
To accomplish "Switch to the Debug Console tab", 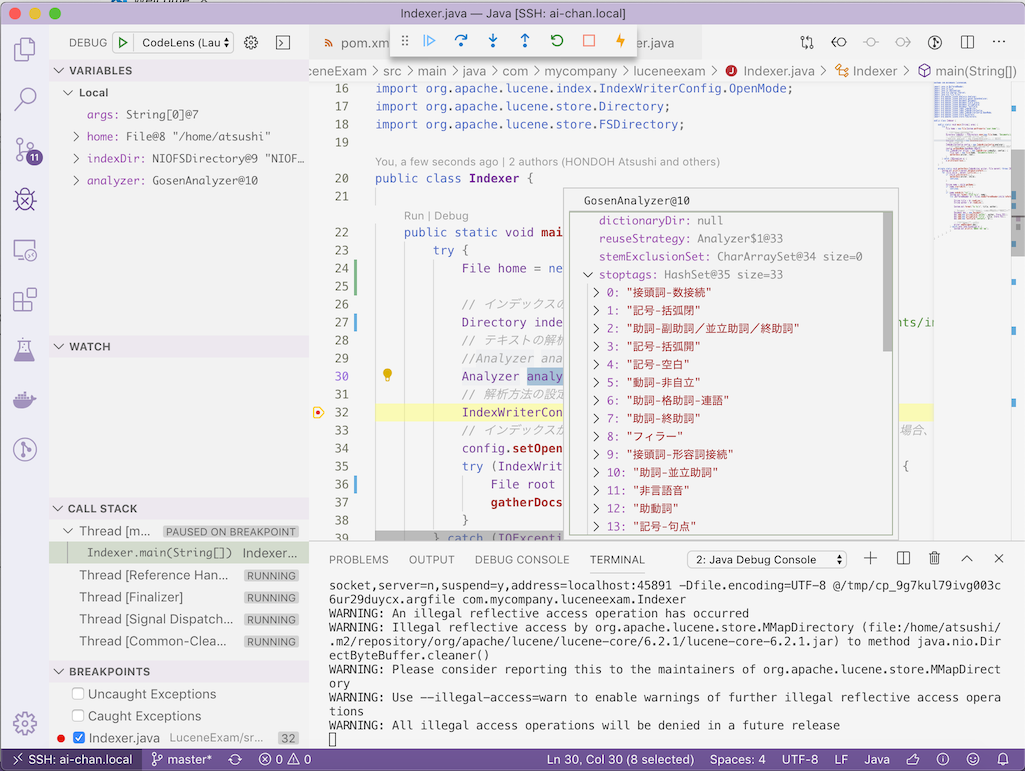I will tap(522, 560).
